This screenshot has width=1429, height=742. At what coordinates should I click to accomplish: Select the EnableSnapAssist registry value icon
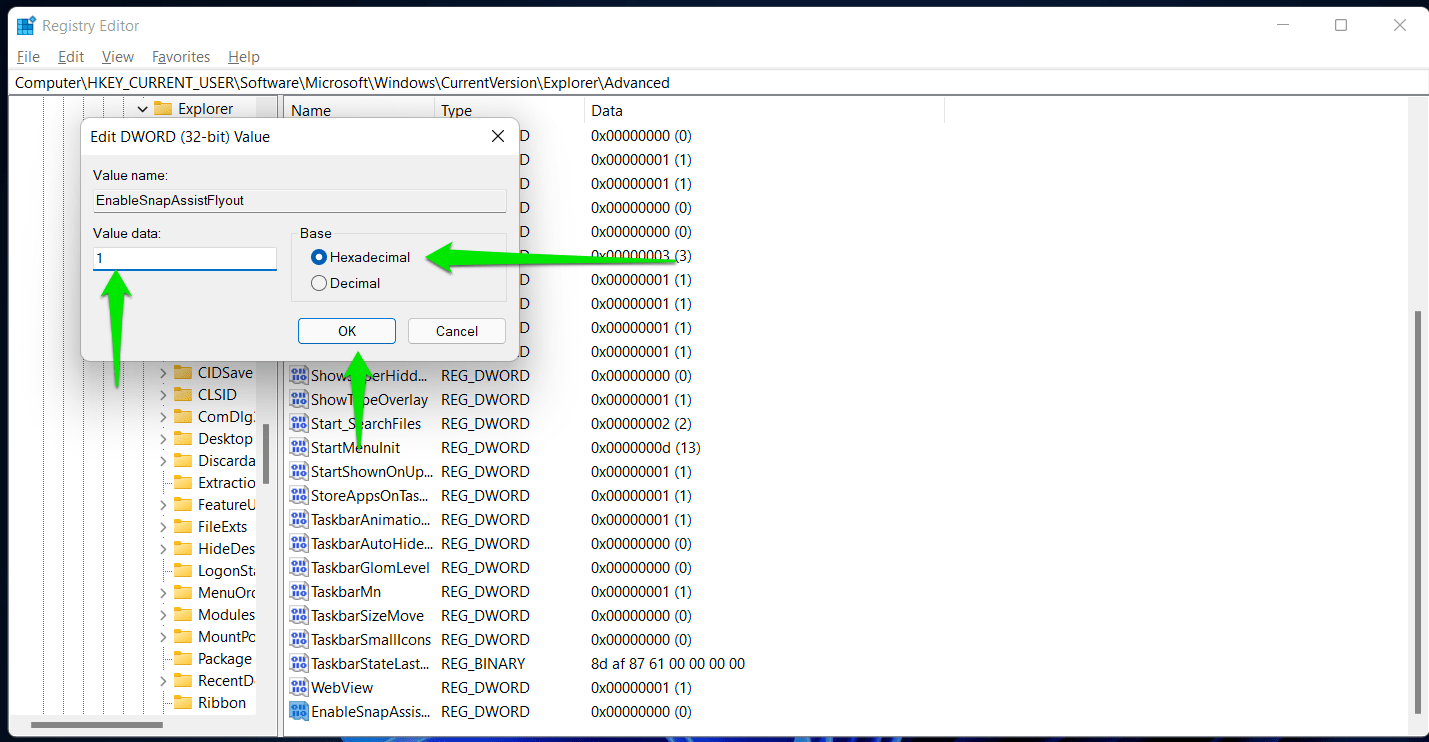point(299,712)
